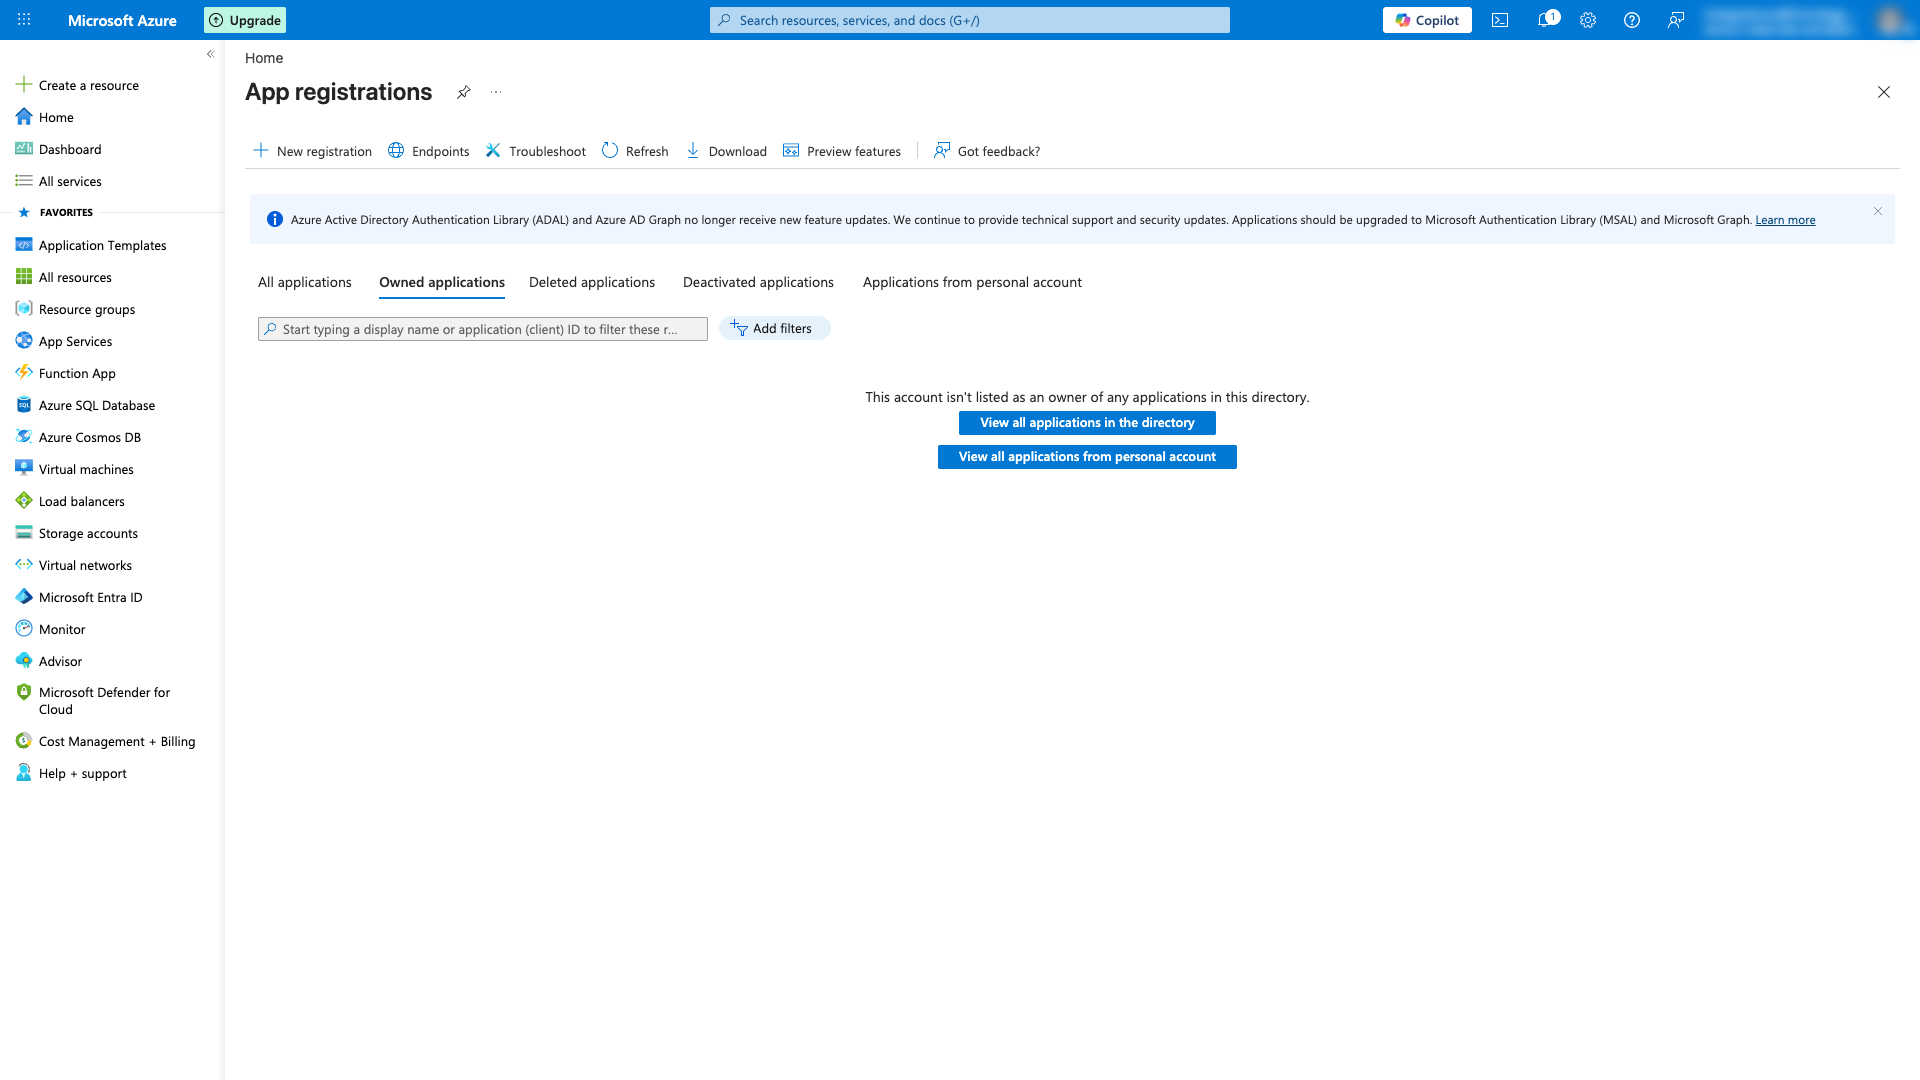Click the display name filter box
The height and width of the screenshot is (1080, 1920).
pyautogui.click(x=483, y=329)
